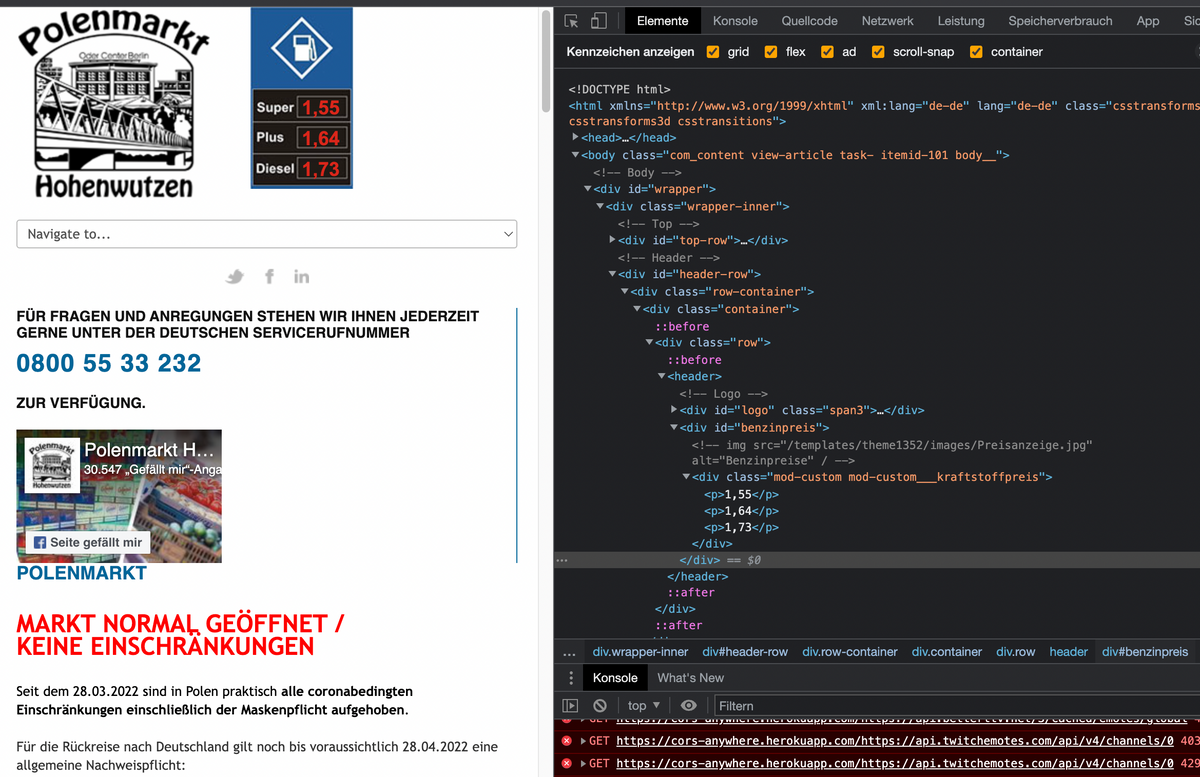
Task: Switch to the Elemente tab
Action: [662, 21]
